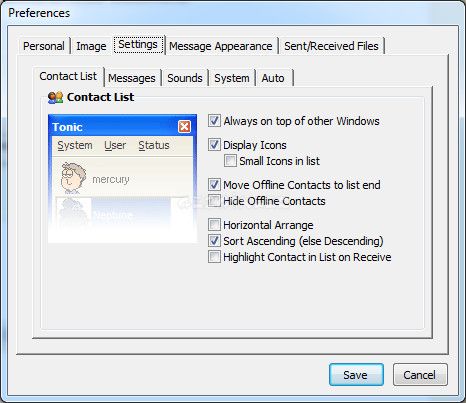
Task: Click the mercury avatar in preview
Action: pos(73,178)
